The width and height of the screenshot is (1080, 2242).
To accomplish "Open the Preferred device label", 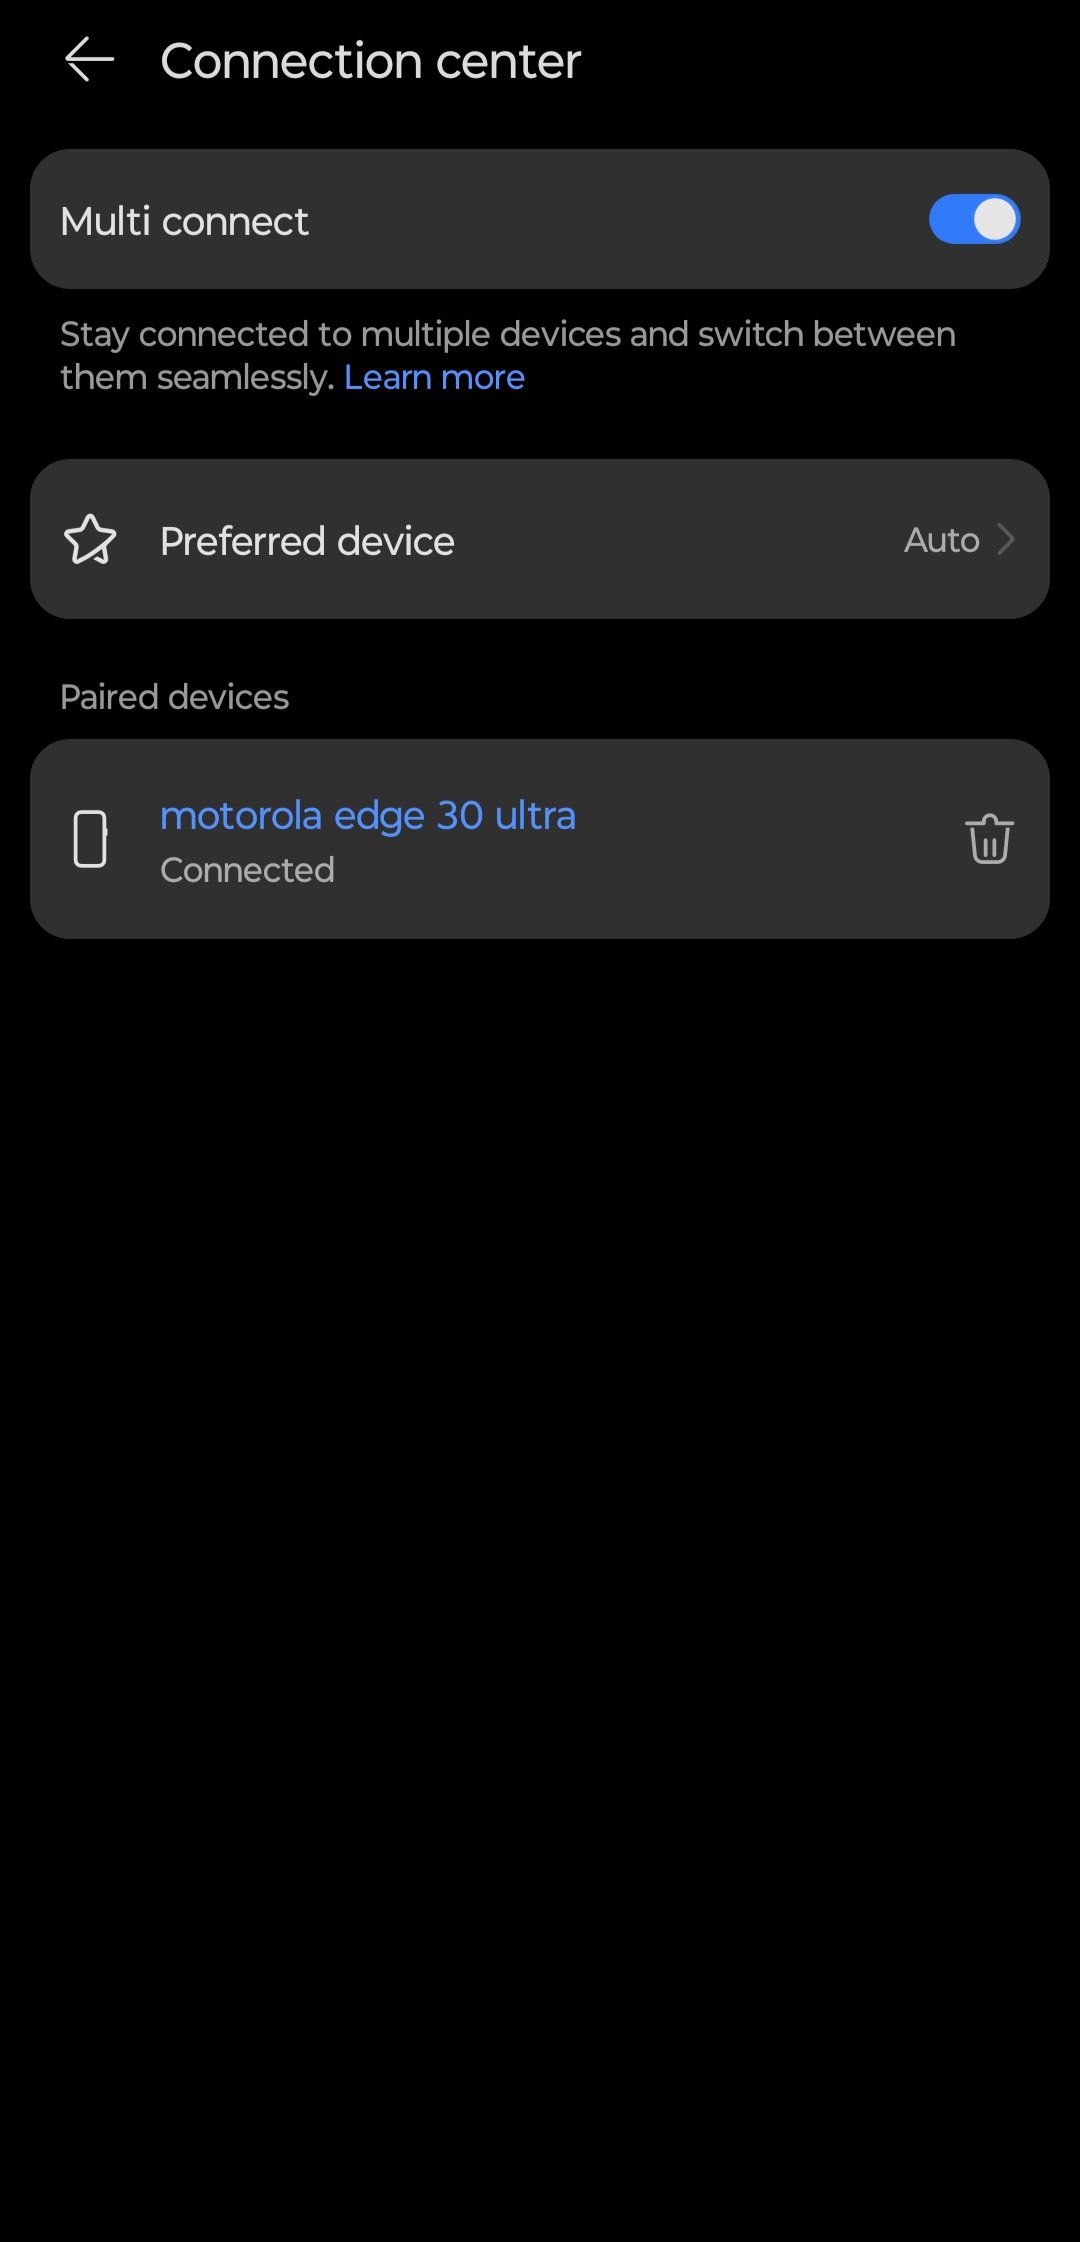I will [x=307, y=541].
